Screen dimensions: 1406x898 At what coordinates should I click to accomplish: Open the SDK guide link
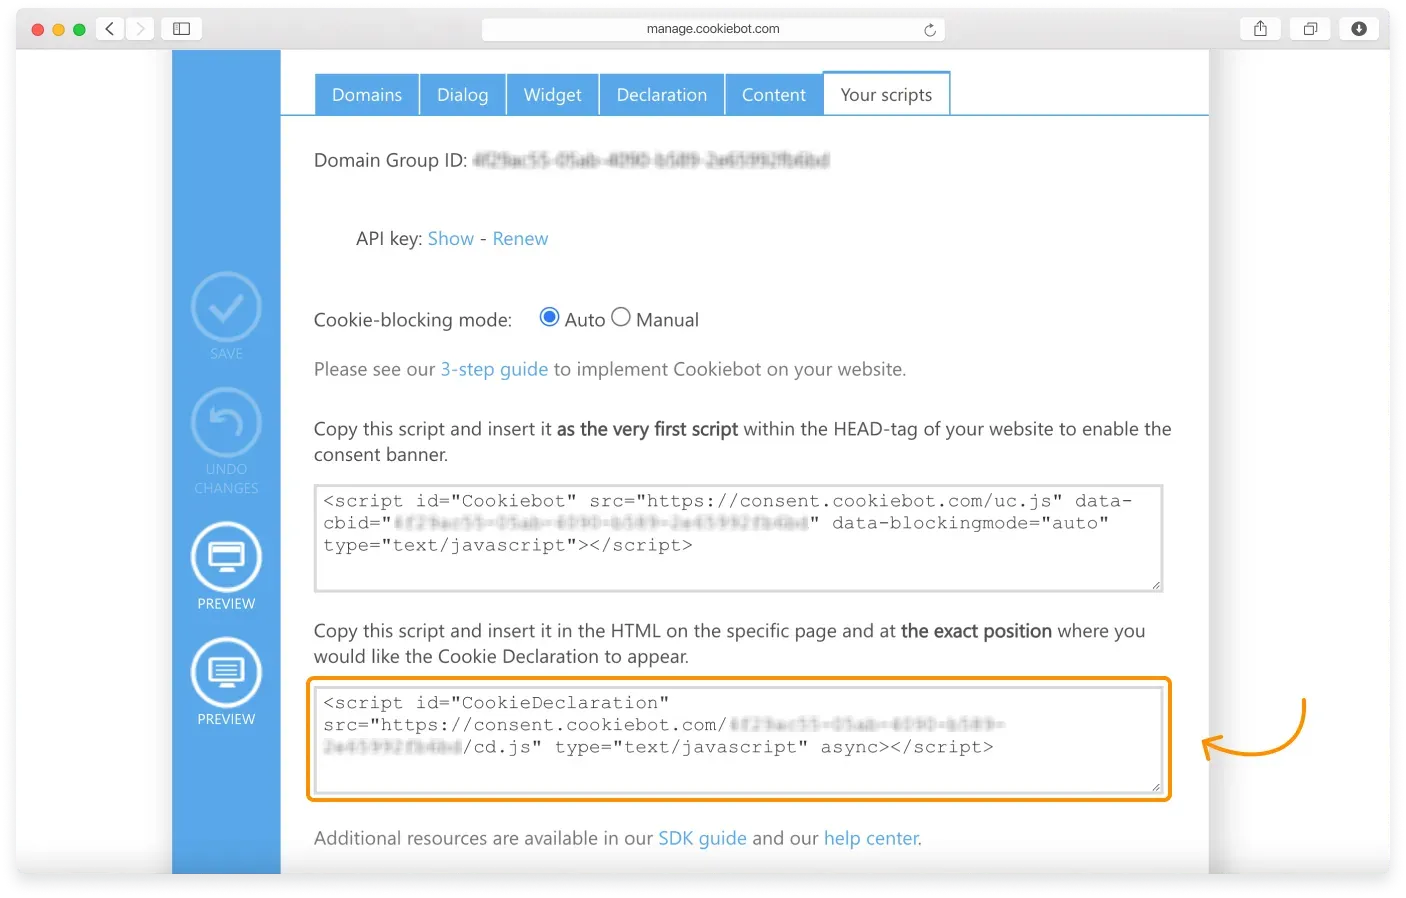(702, 838)
